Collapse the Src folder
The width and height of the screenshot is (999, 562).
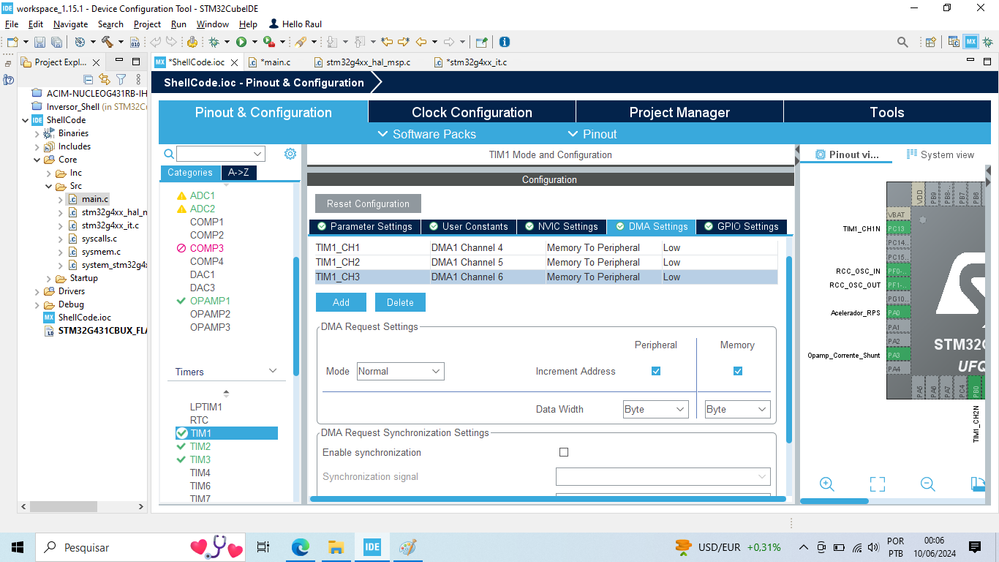49,186
